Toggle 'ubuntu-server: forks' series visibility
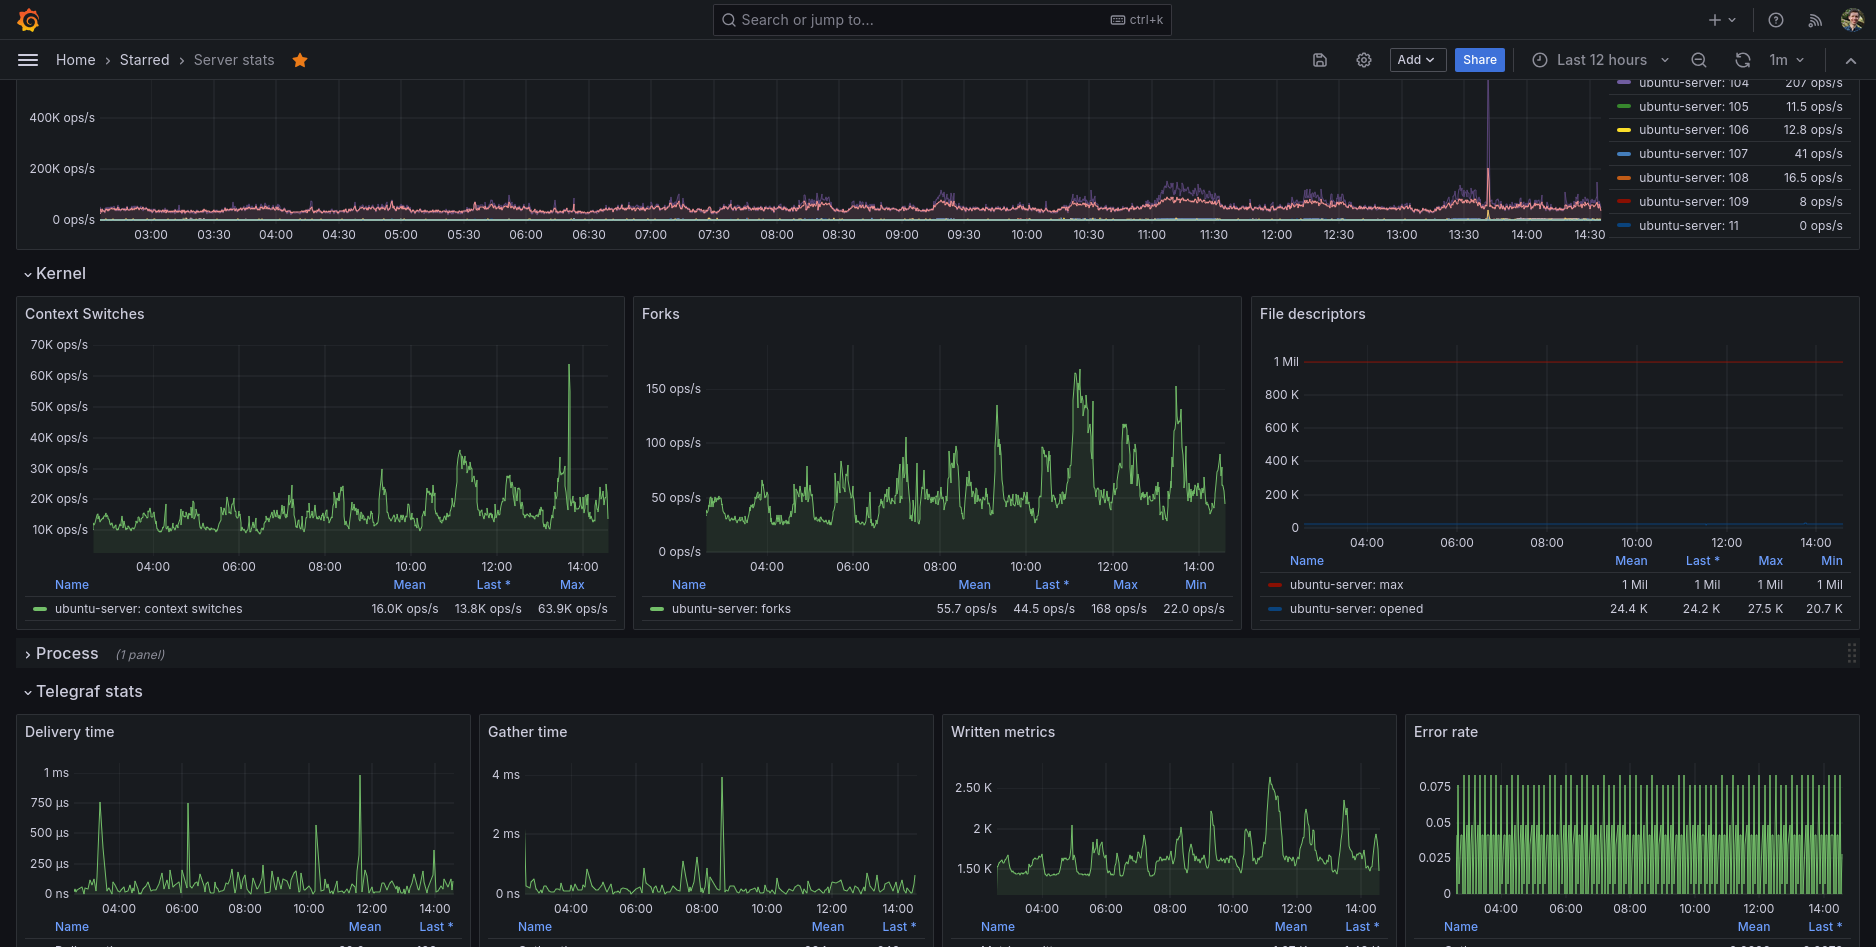The image size is (1876, 947). [x=731, y=609]
